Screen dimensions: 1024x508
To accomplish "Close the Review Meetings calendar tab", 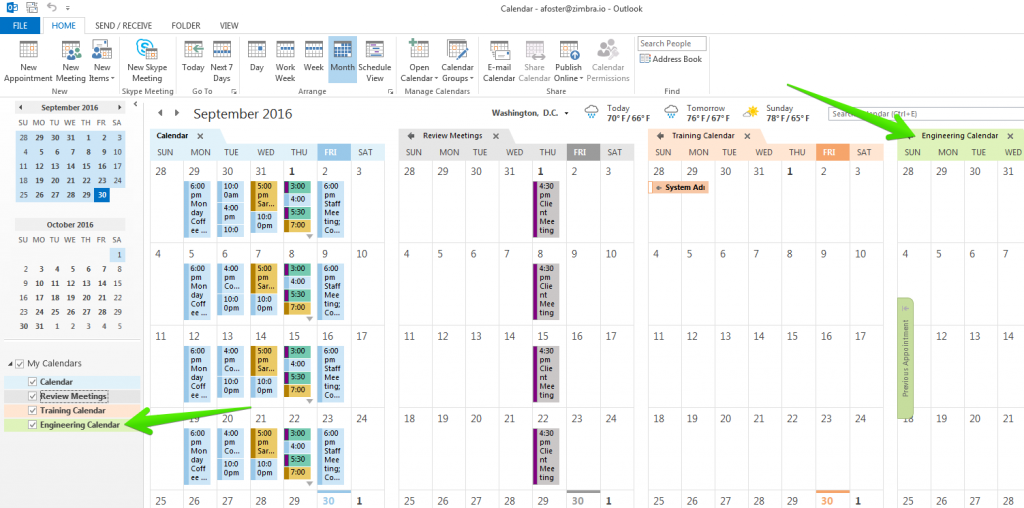I will [x=496, y=136].
